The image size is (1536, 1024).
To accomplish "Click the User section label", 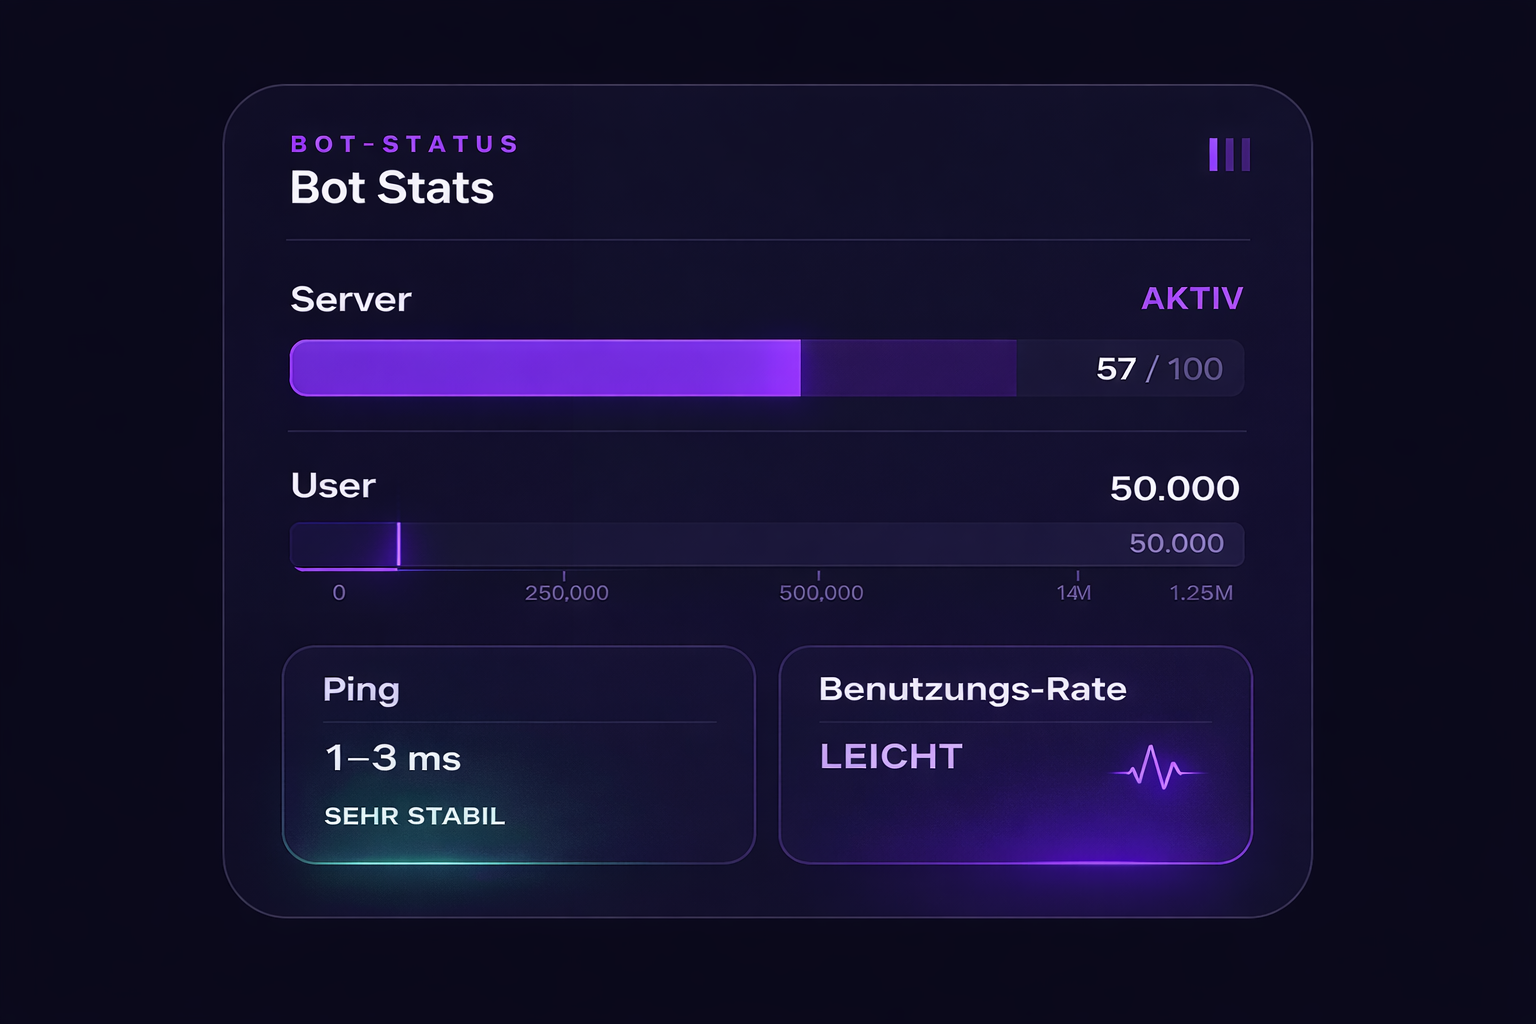I will pos(333,486).
